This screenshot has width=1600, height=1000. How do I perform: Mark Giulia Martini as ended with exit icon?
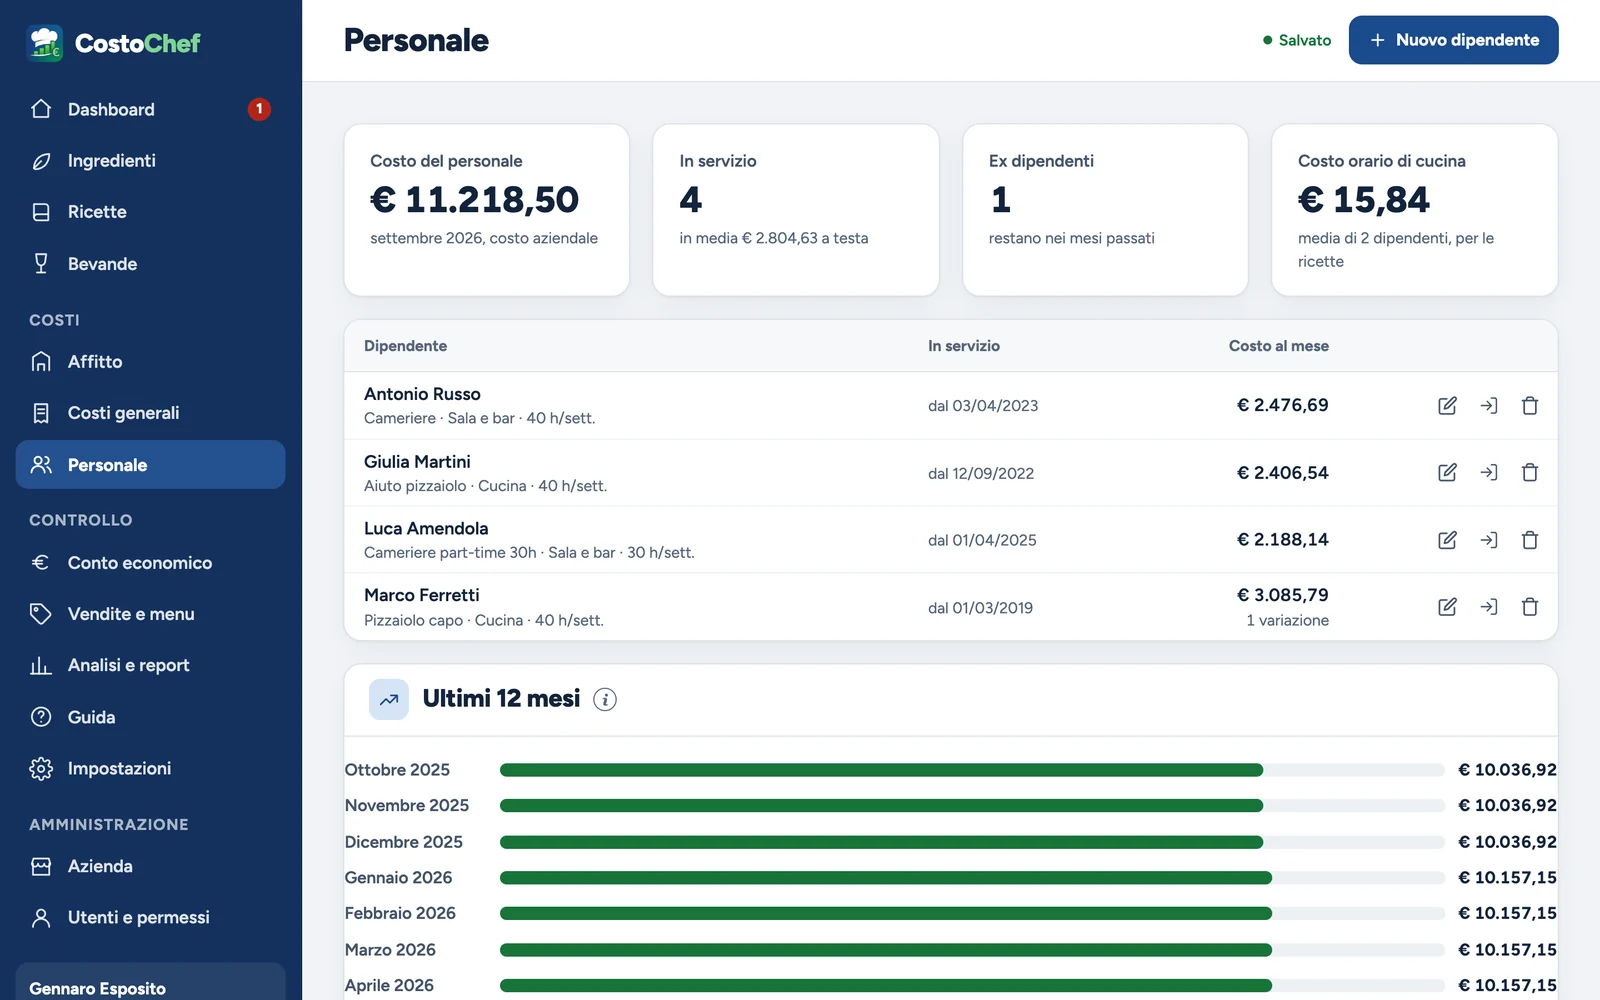(1489, 473)
